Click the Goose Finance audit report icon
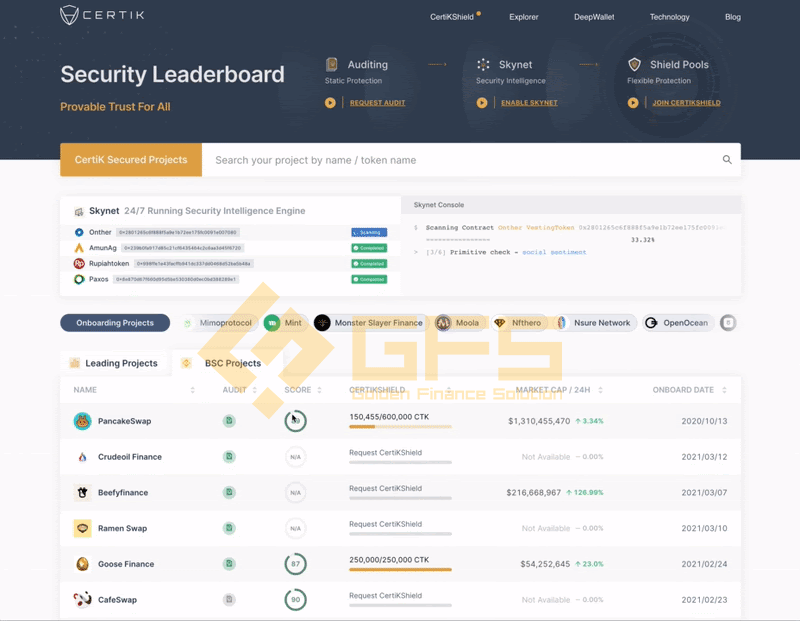Screen dimensions: 800x621 point(229,564)
